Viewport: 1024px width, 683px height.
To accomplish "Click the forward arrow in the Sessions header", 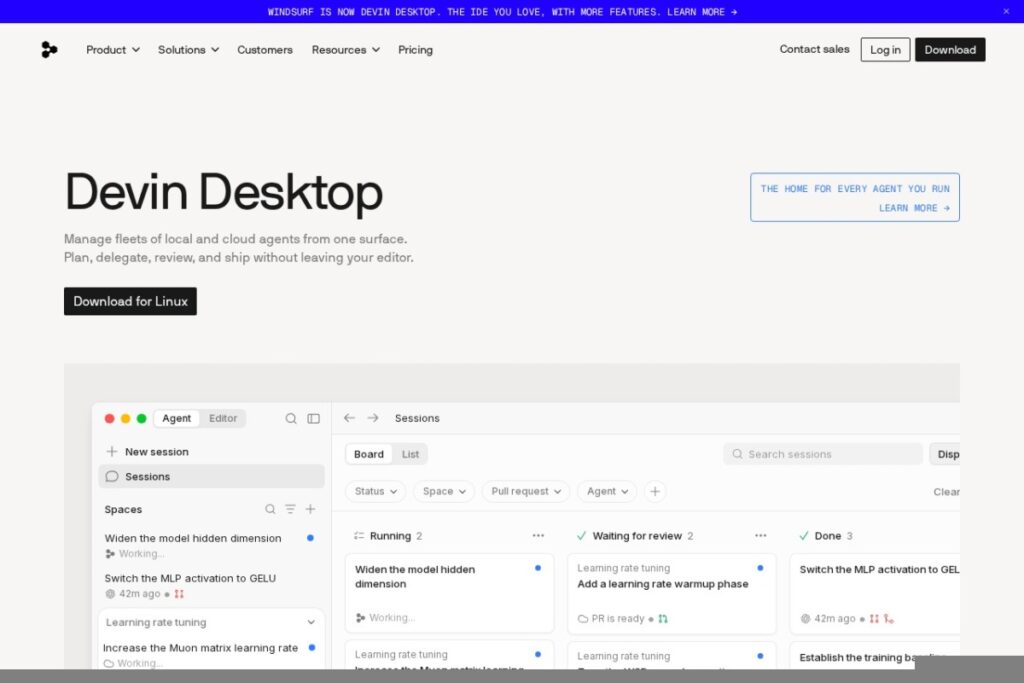I will 373,418.
